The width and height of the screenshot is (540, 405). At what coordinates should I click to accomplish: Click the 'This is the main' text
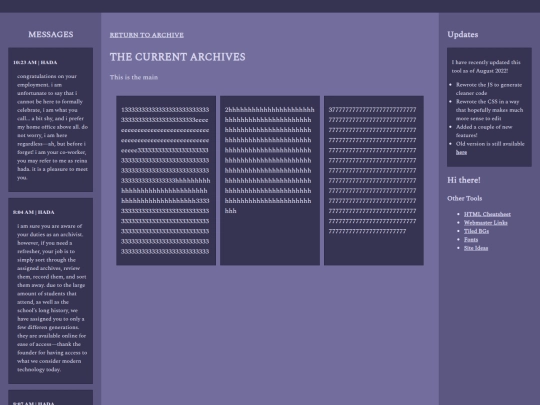coord(134,77)
